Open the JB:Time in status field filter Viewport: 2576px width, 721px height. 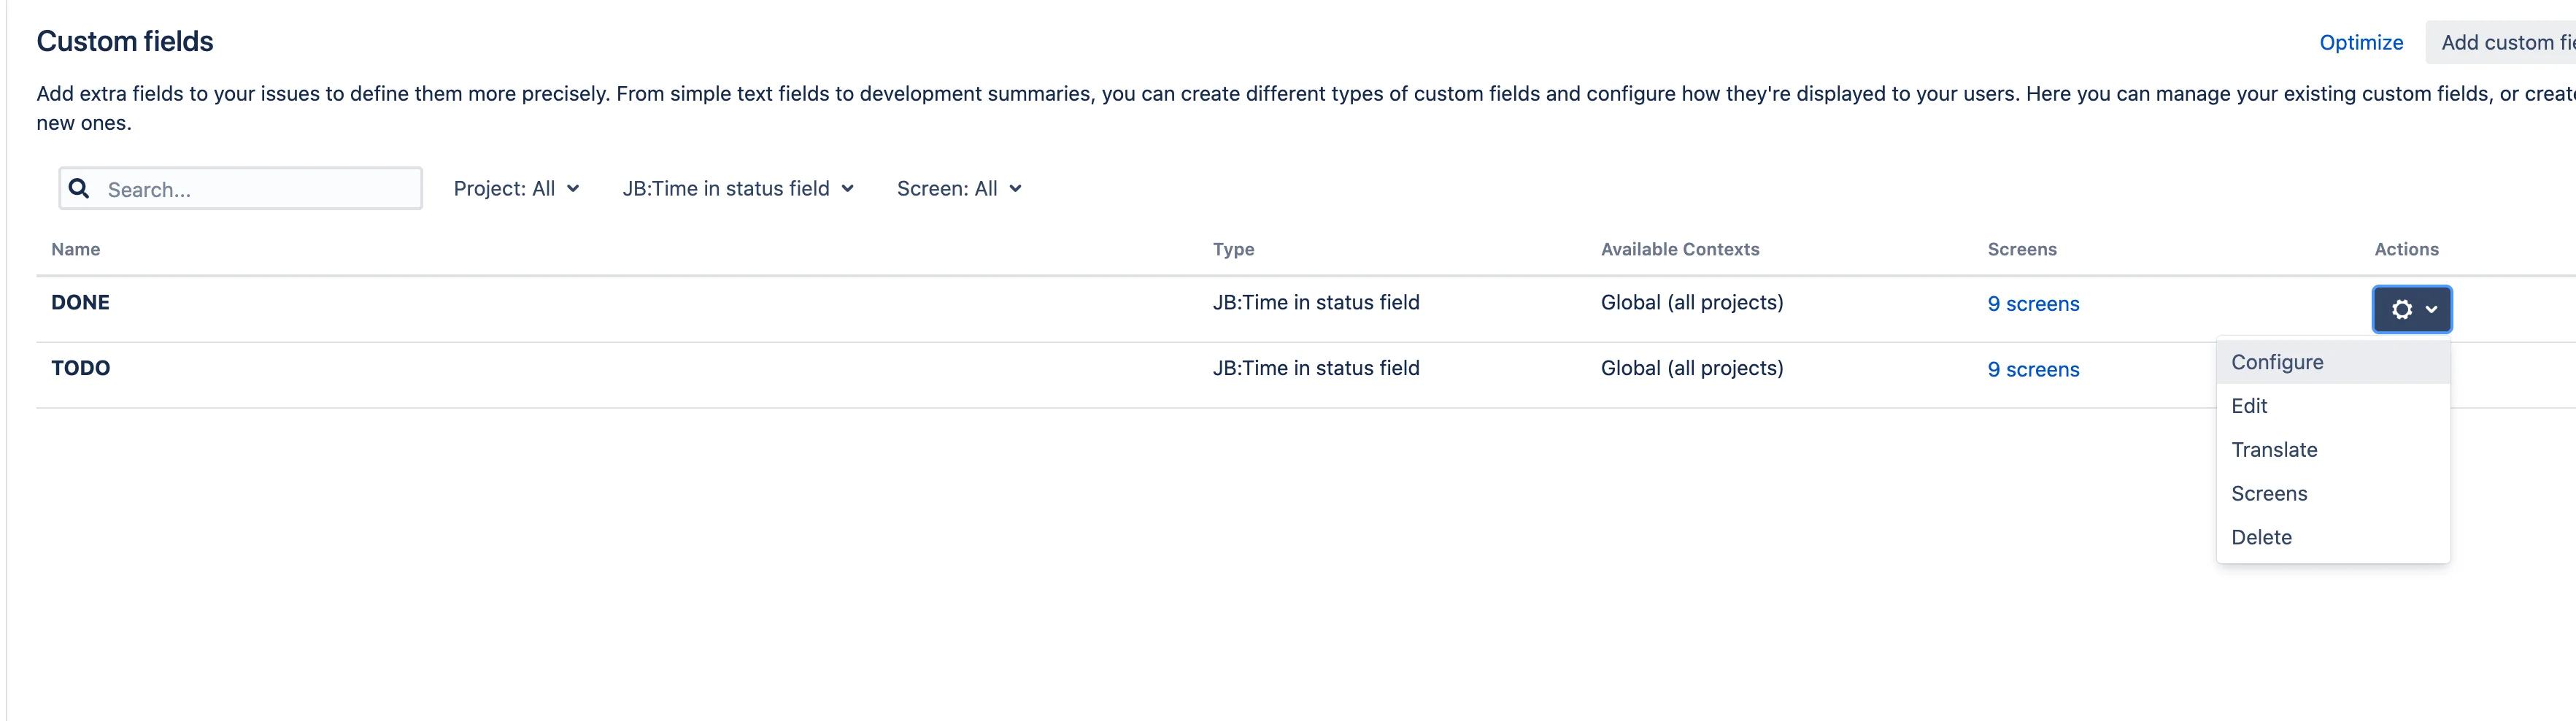click(x=738, y=189)
